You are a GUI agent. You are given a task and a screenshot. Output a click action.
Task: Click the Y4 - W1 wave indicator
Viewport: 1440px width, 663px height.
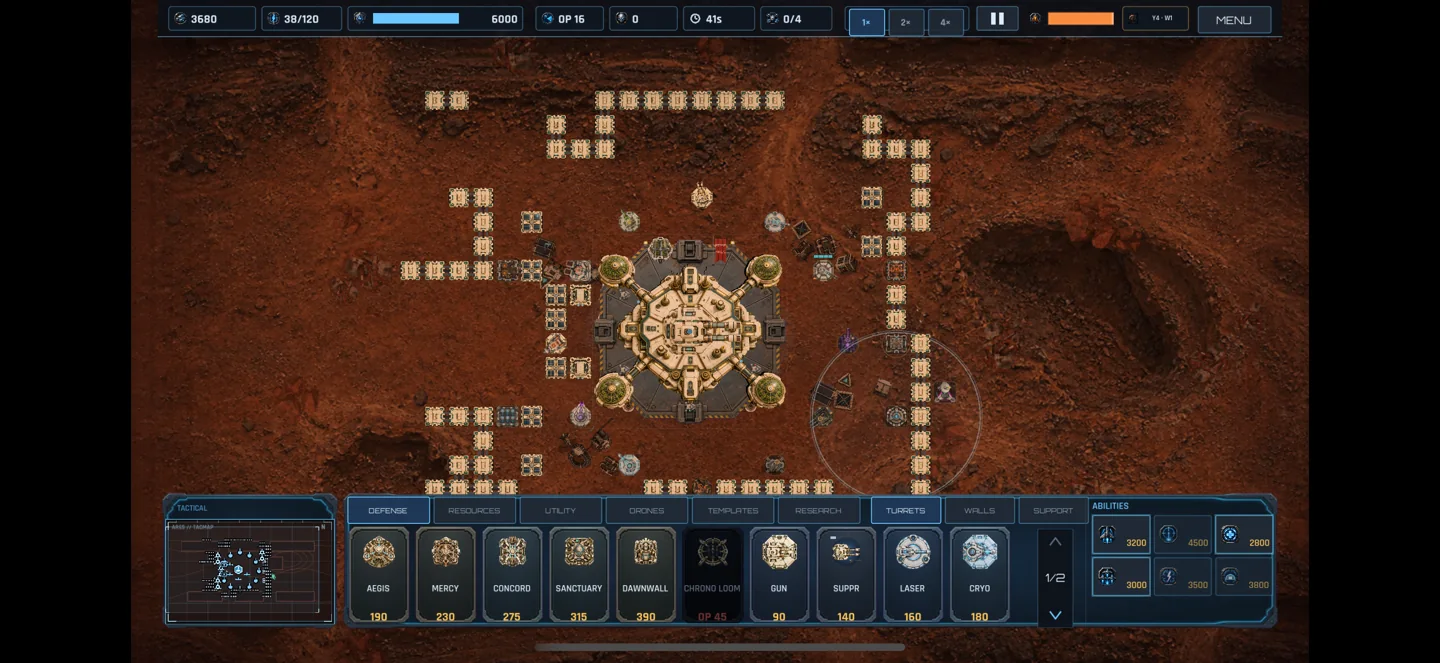(1155, 19)
